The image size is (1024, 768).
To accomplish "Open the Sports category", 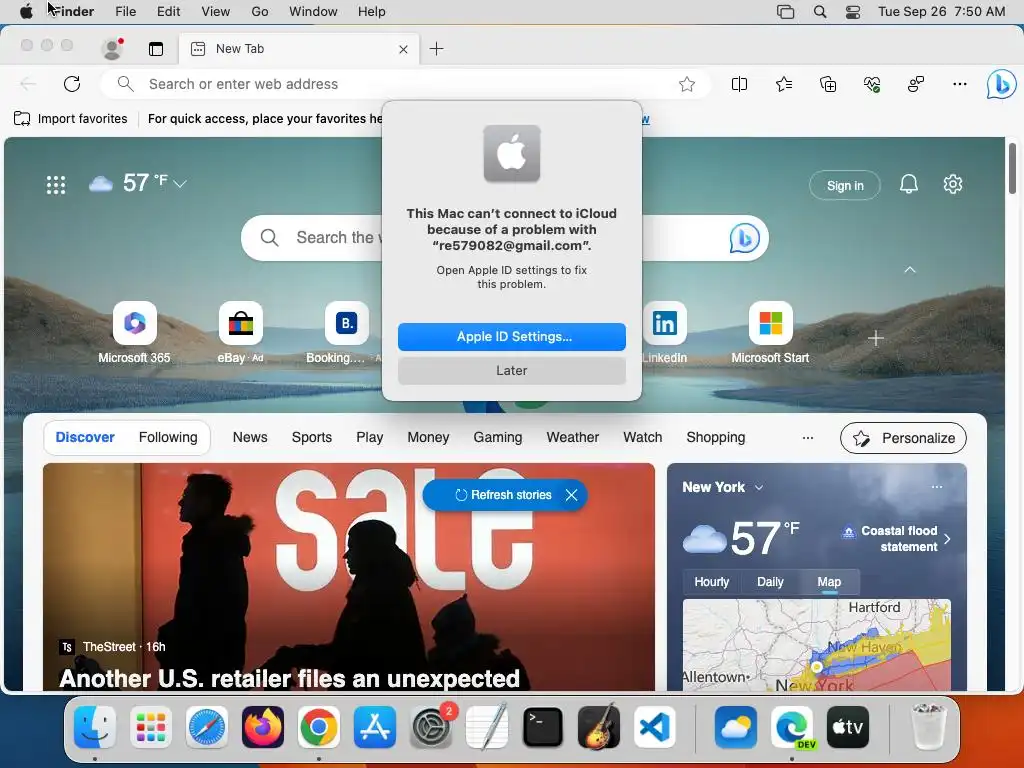I will (x=312, y=438).
